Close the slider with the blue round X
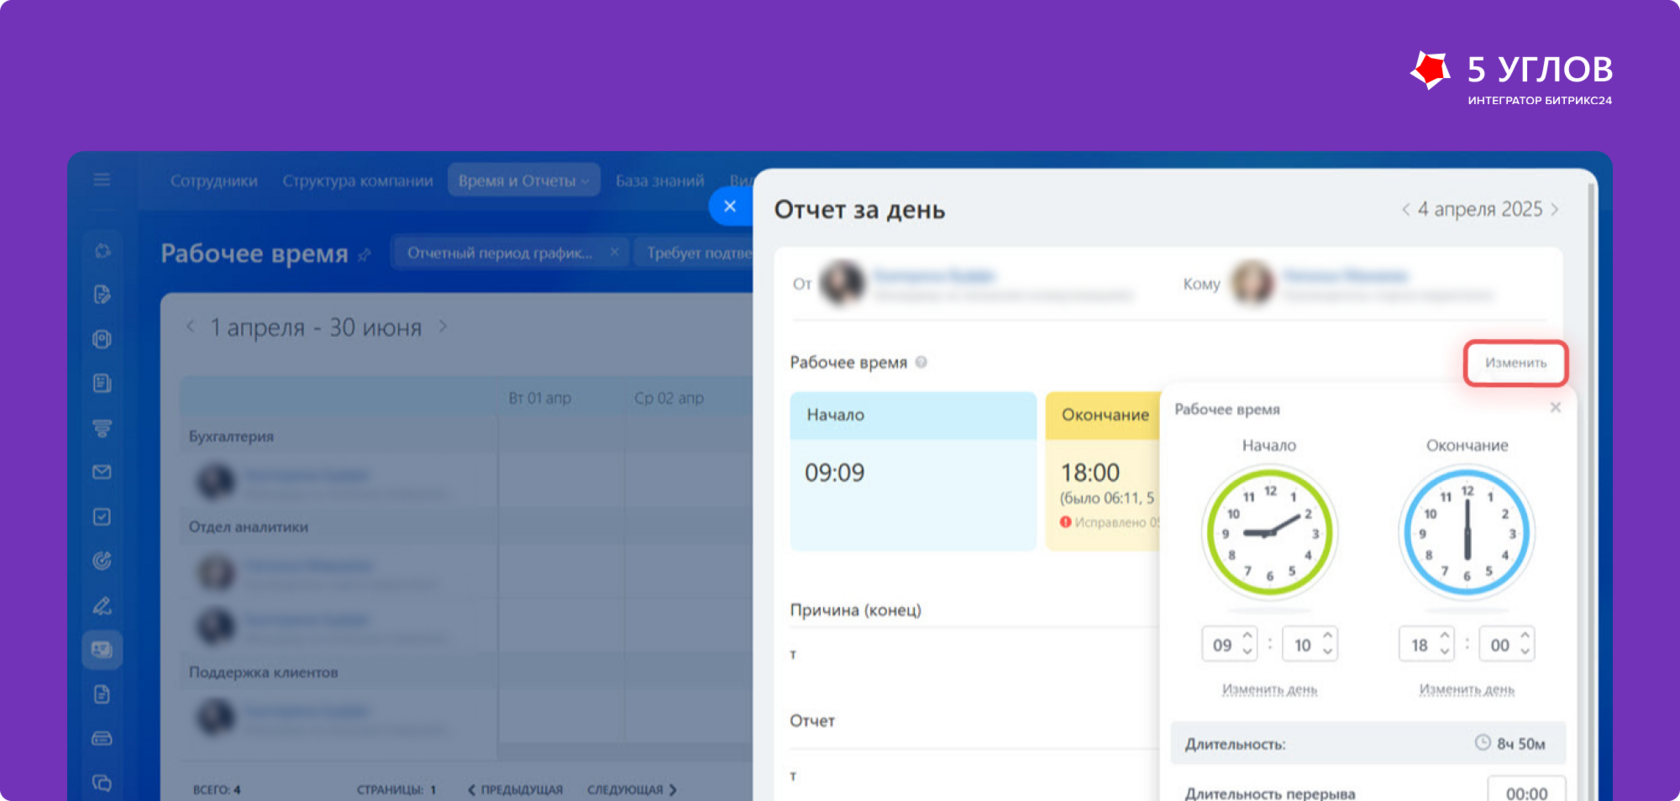 [730, 206]
